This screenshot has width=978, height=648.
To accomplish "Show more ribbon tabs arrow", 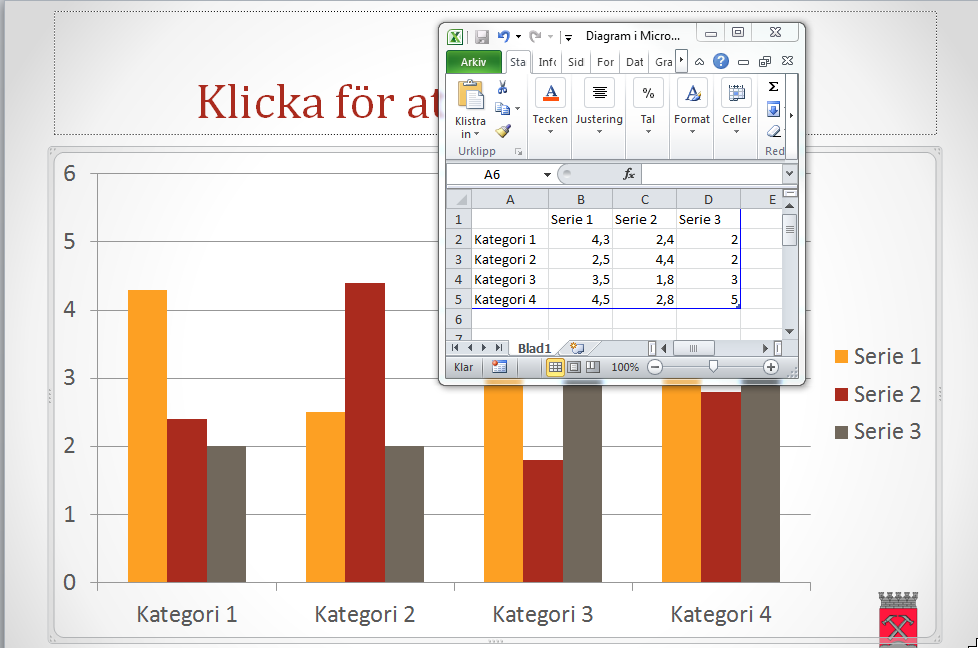I will [x=682, y=60].
